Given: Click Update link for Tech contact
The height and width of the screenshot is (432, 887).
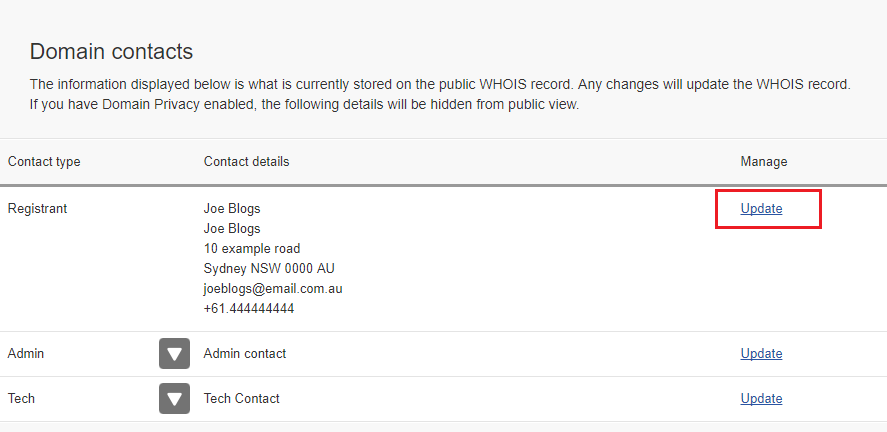Looking at the screenshot, I should click(x=761, y=399).
